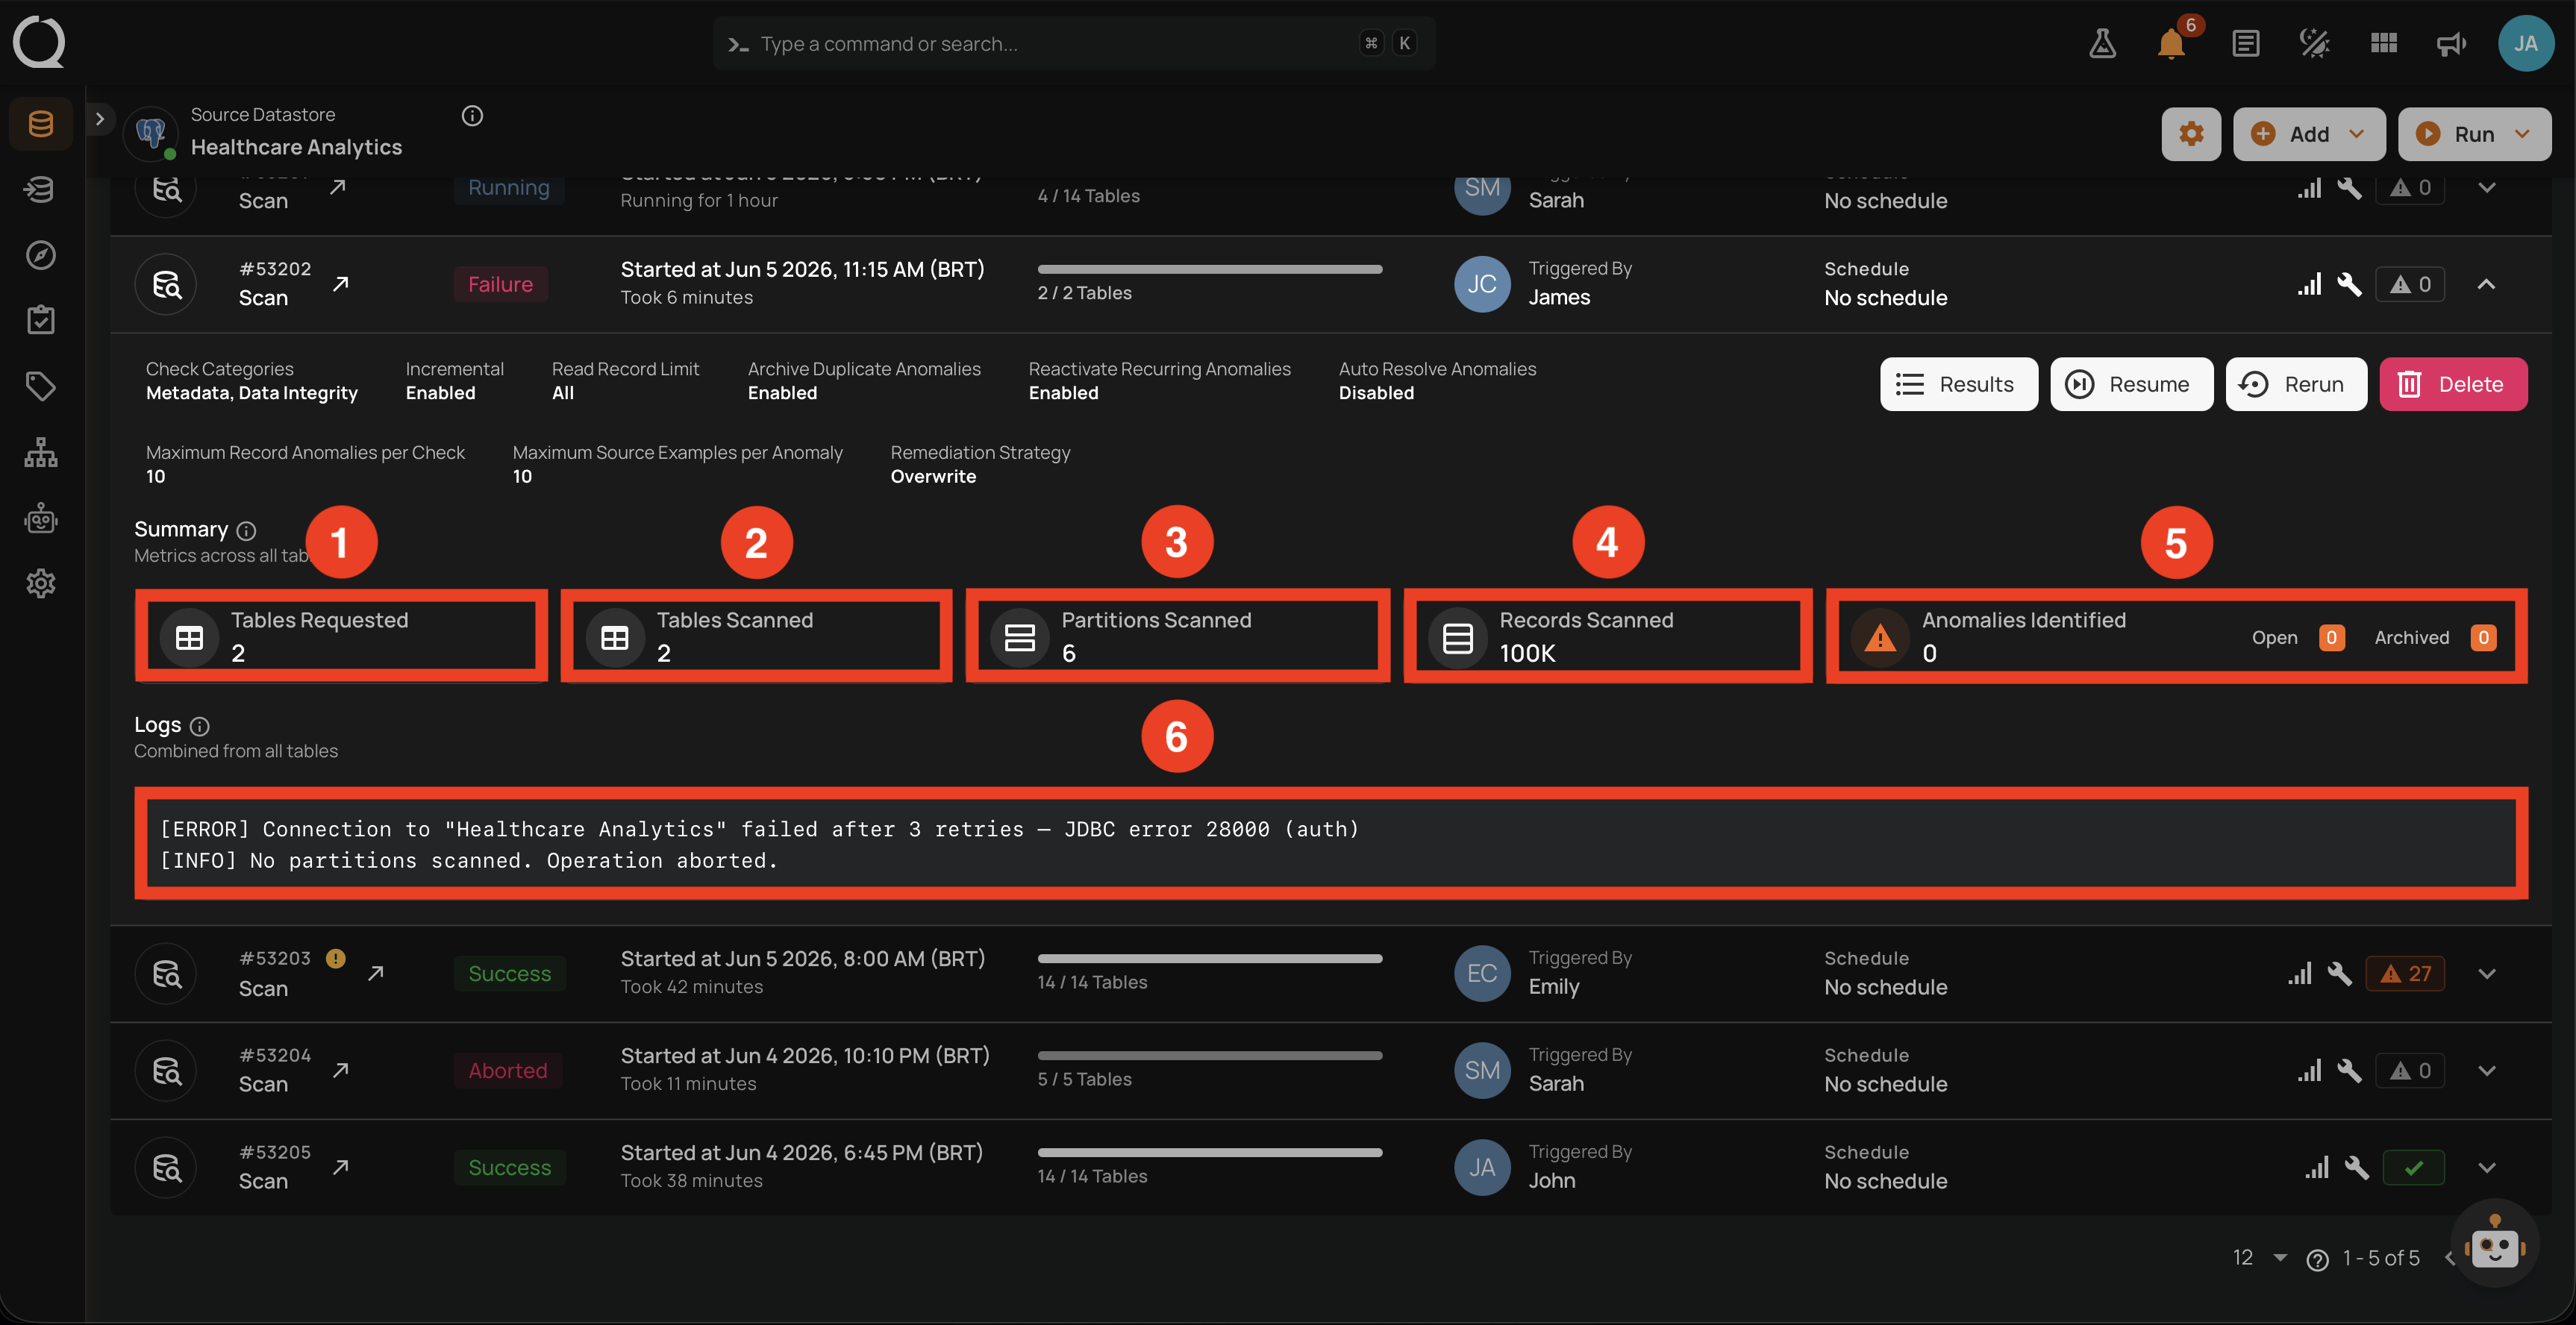This screenshot has width=2576, height=1325.
Task: Expand scan #53205 row details
Action: (x=2486, y=1167)
